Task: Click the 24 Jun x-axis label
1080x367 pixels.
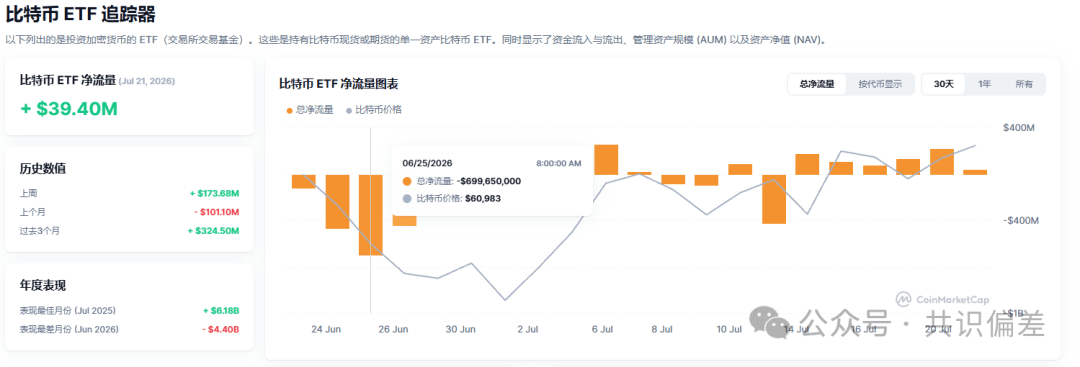Action: point(326,330)
